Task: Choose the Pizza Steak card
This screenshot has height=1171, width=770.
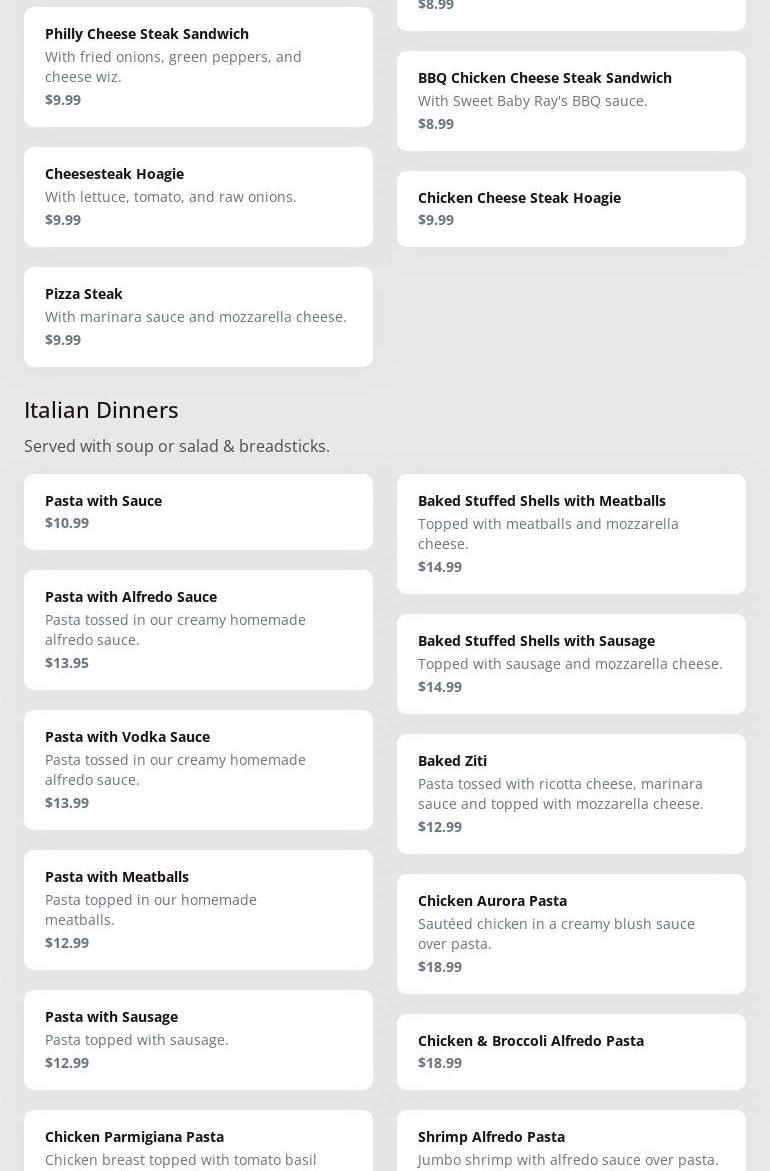Action: pos(198,316)
